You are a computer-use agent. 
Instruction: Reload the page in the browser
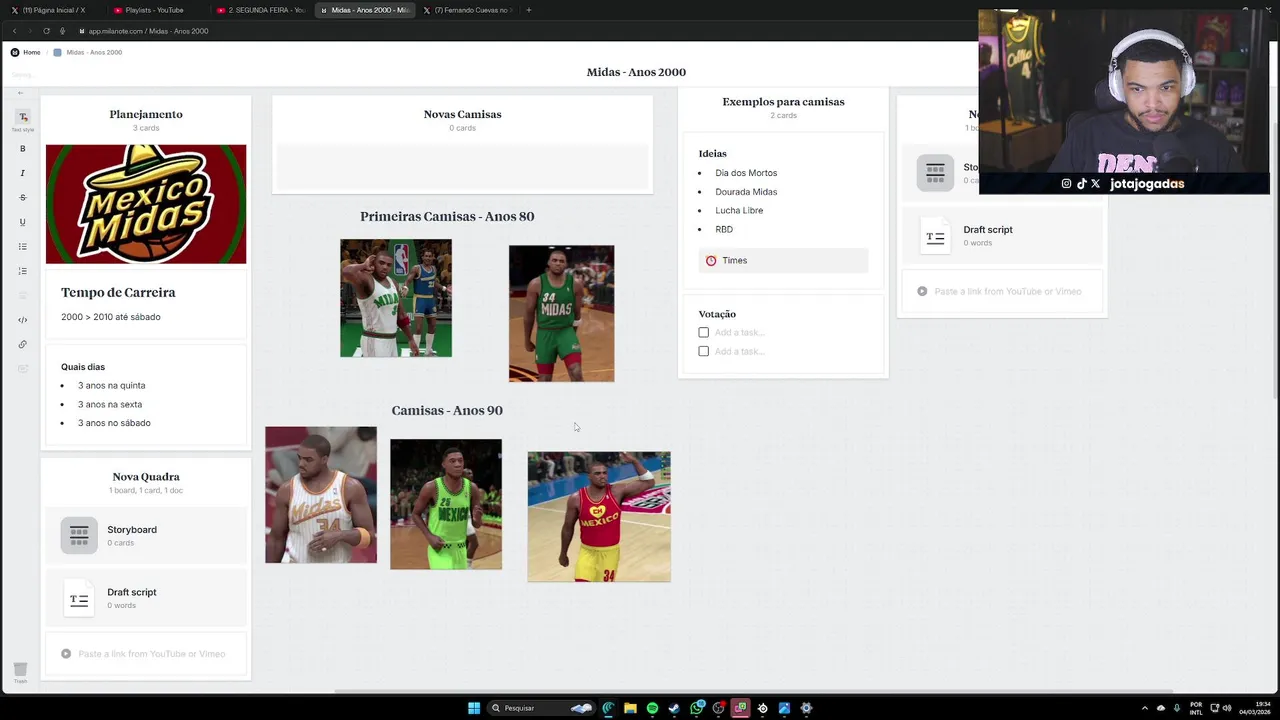pyautogui.click(x=46, y=31)
